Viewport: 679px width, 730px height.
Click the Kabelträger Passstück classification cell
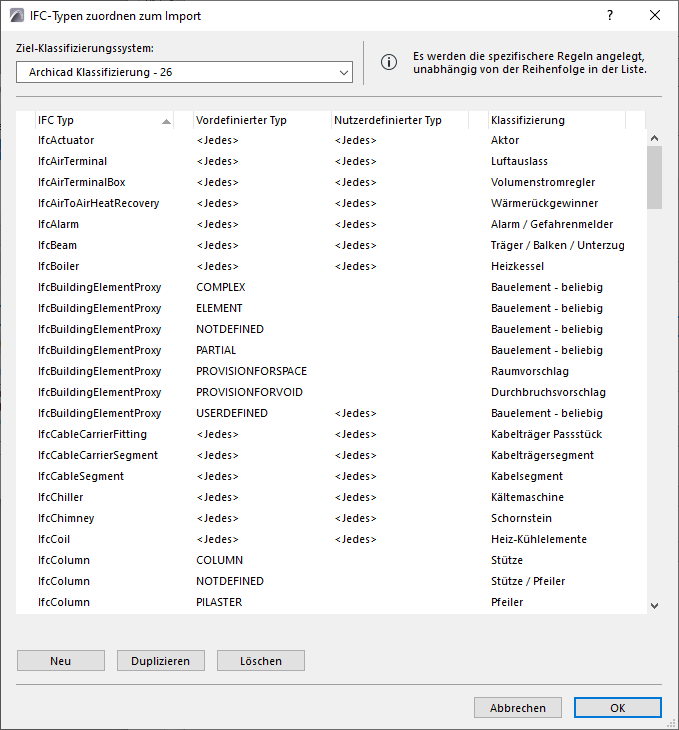[546, 434]
